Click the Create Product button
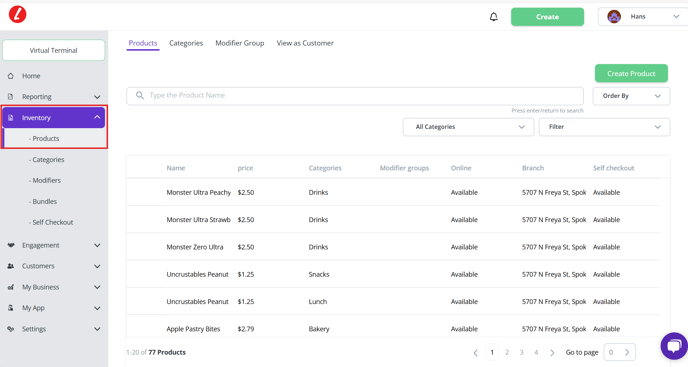The image size is (688, 367). coord(631,73)
